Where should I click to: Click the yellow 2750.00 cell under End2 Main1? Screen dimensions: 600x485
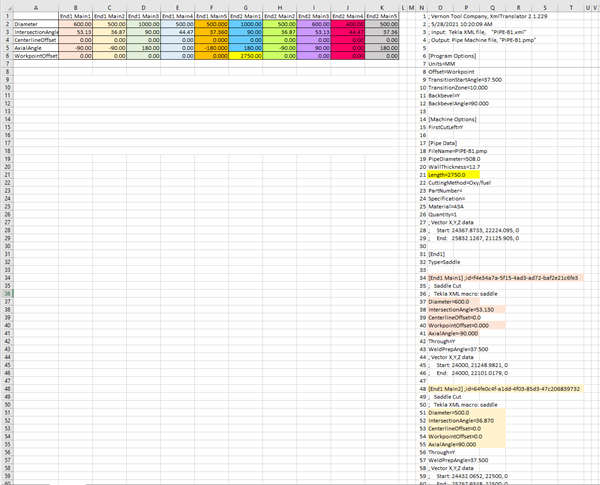tap(246, 56)
